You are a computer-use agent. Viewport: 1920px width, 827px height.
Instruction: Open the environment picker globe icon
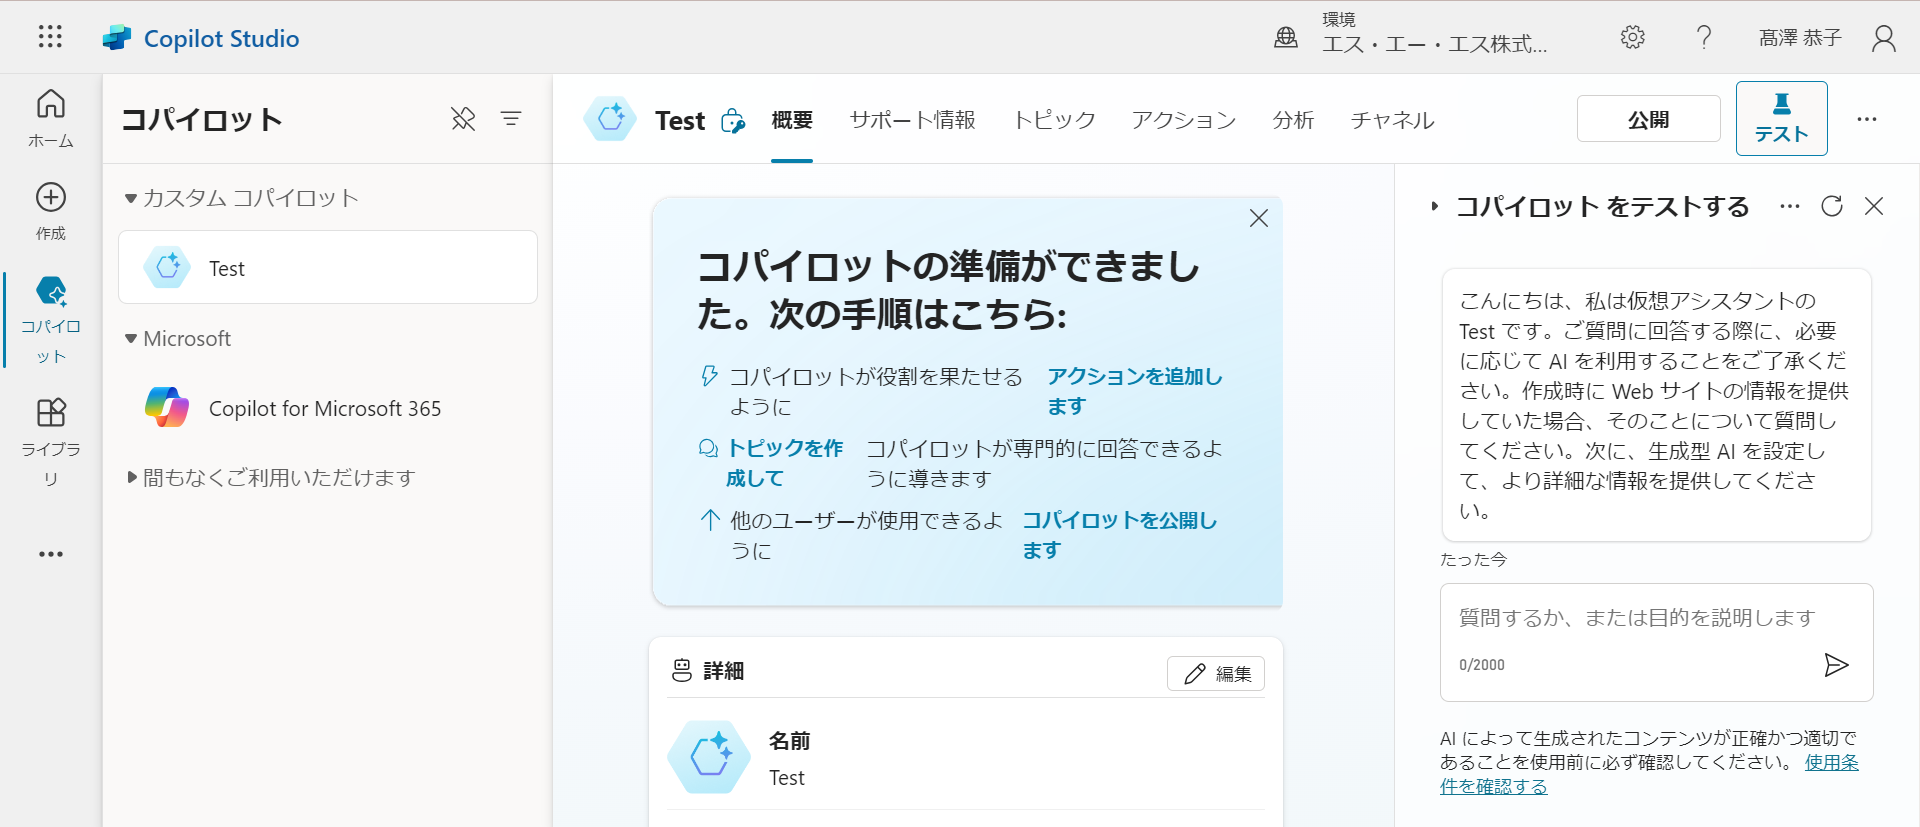(x=1286, y=38)
